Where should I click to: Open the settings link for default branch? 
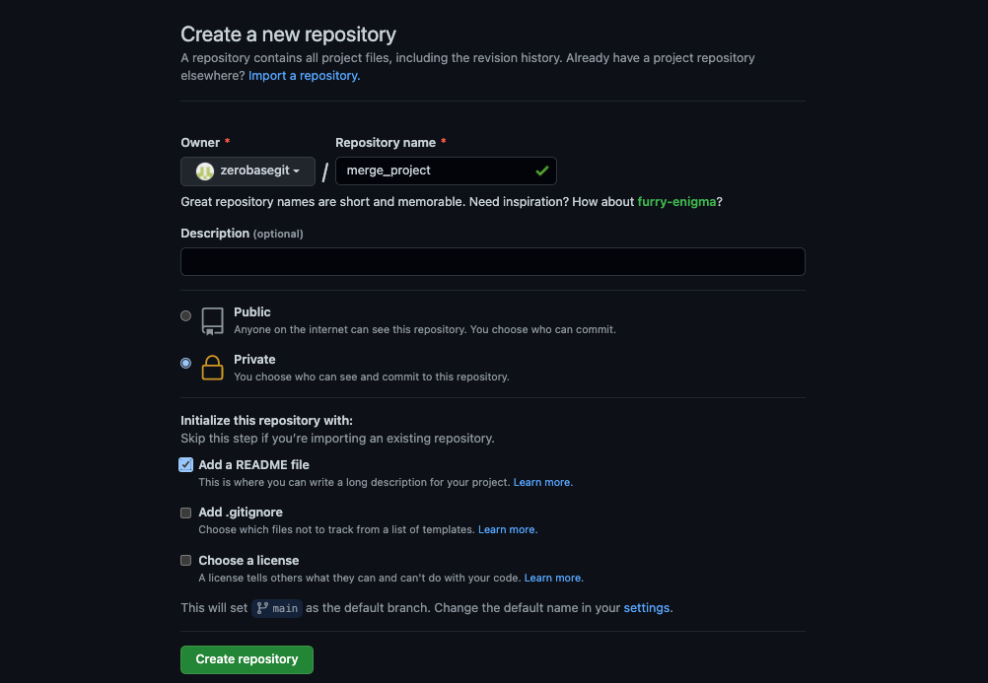point(647,608)
